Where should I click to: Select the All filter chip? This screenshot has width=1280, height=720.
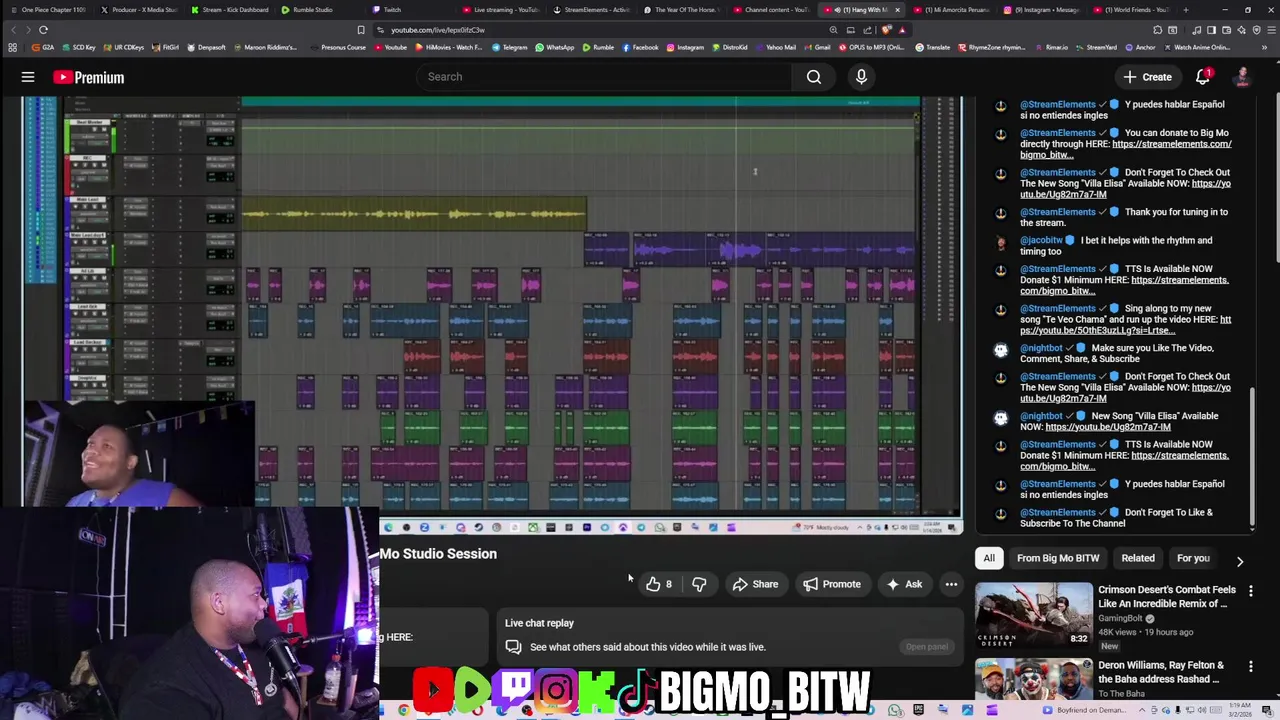tap(989, 558)
